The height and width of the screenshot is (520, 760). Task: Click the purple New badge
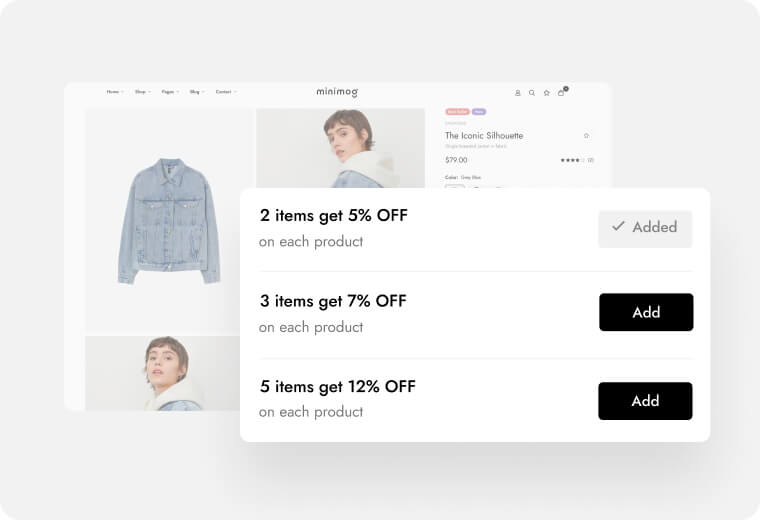[479, 111]
